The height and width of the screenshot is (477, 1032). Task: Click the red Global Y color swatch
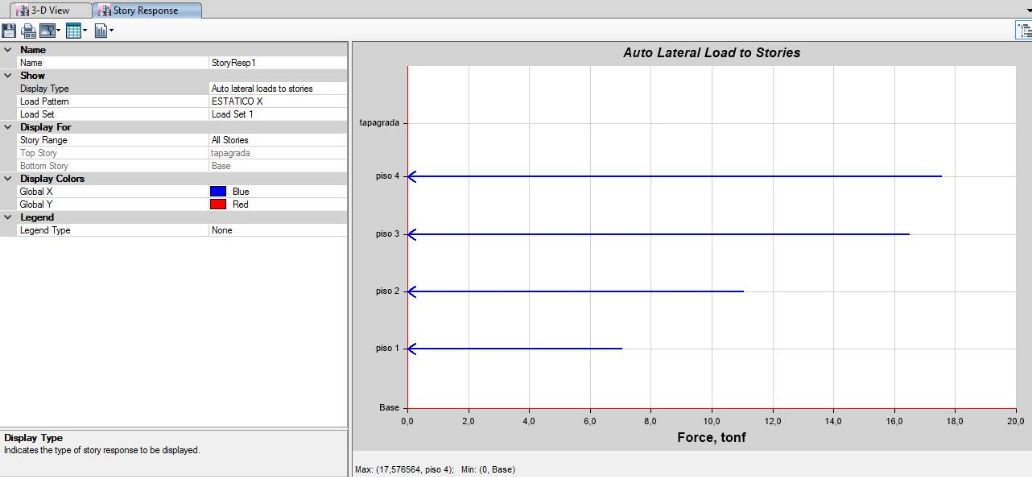coord(217,204)
